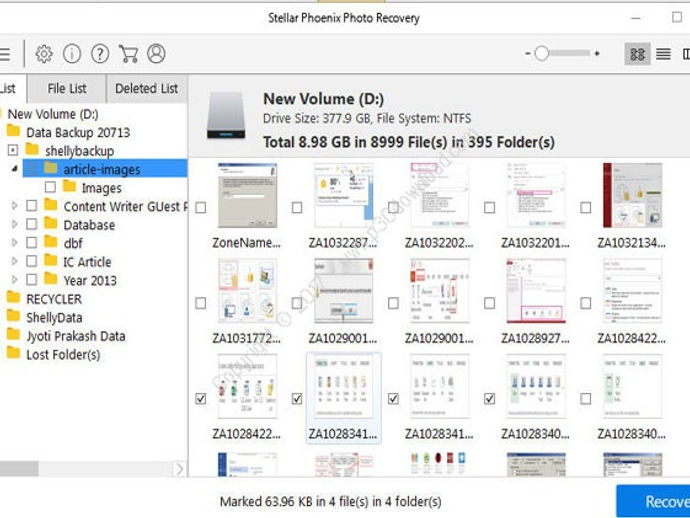Uncheck the ZA1028422 image in third row
Image resolution: width=690 pixels, height=518 pixels.
(x=201, y=399)
